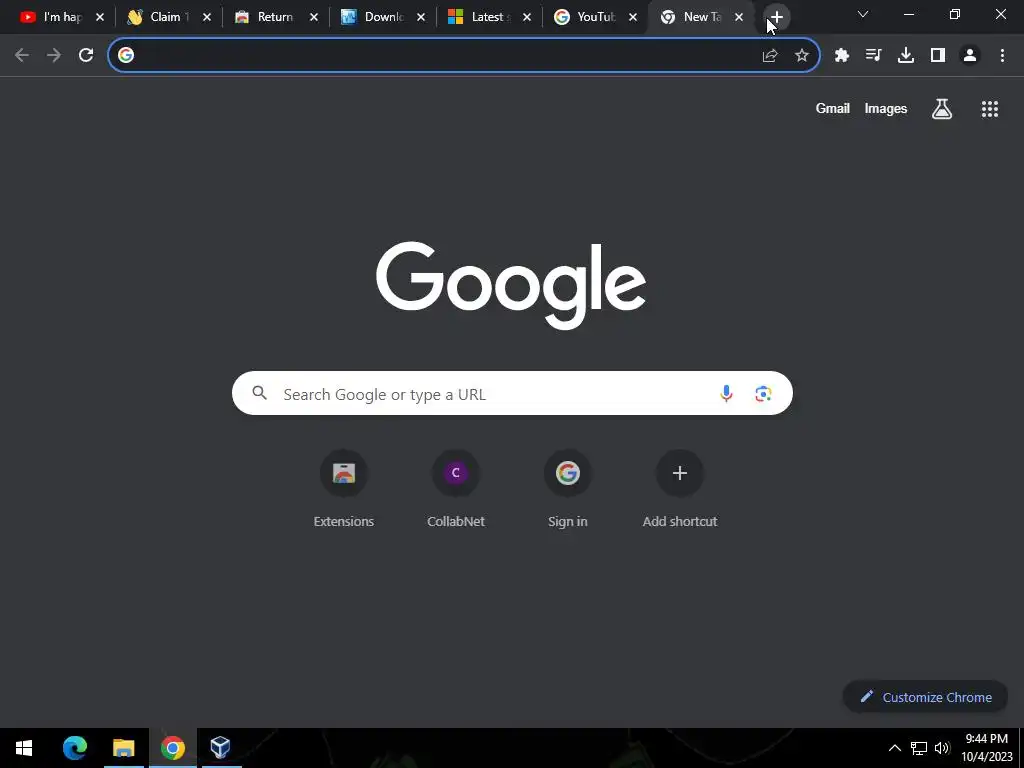
Task: Open Gmail link
Action: [833, 108]
